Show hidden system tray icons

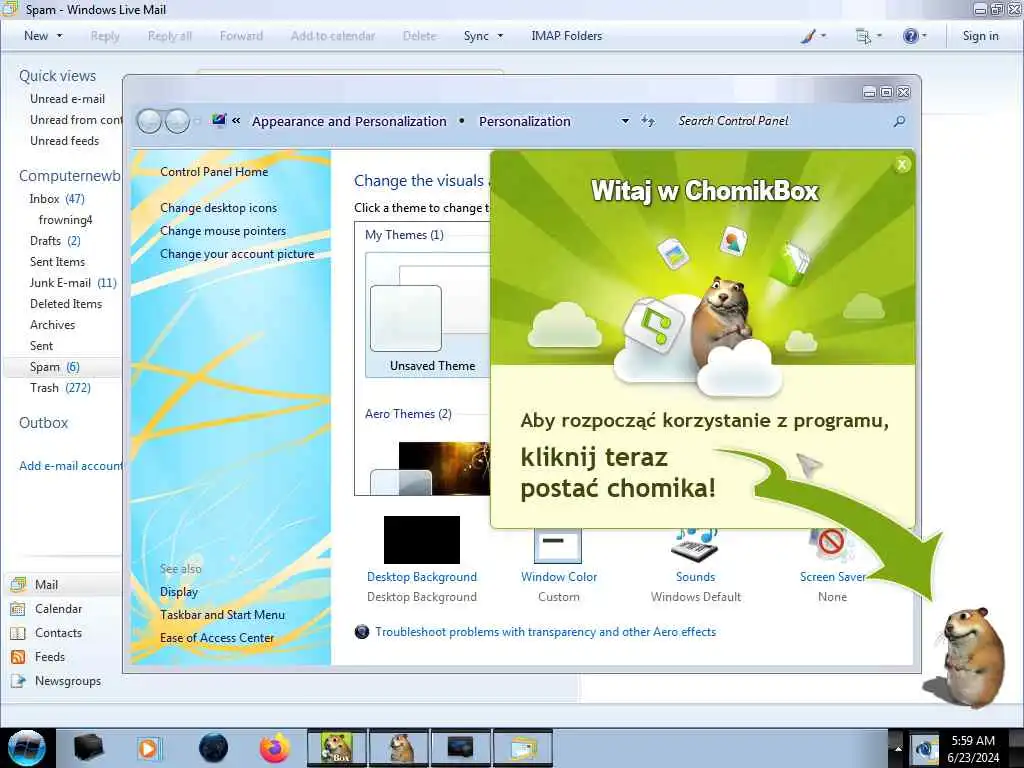[x=897, y=749]
